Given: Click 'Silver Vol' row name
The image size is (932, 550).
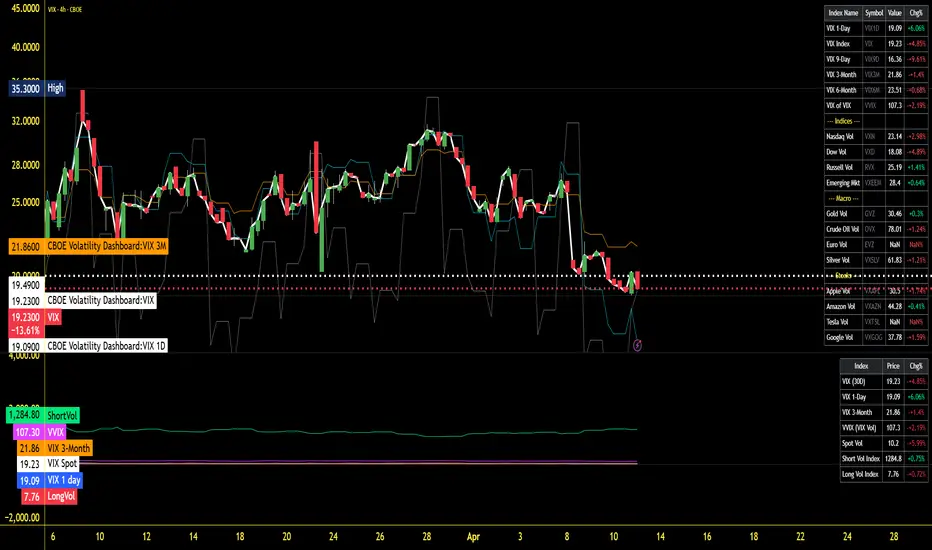Looking at the screenshot, I should (837, 260).
